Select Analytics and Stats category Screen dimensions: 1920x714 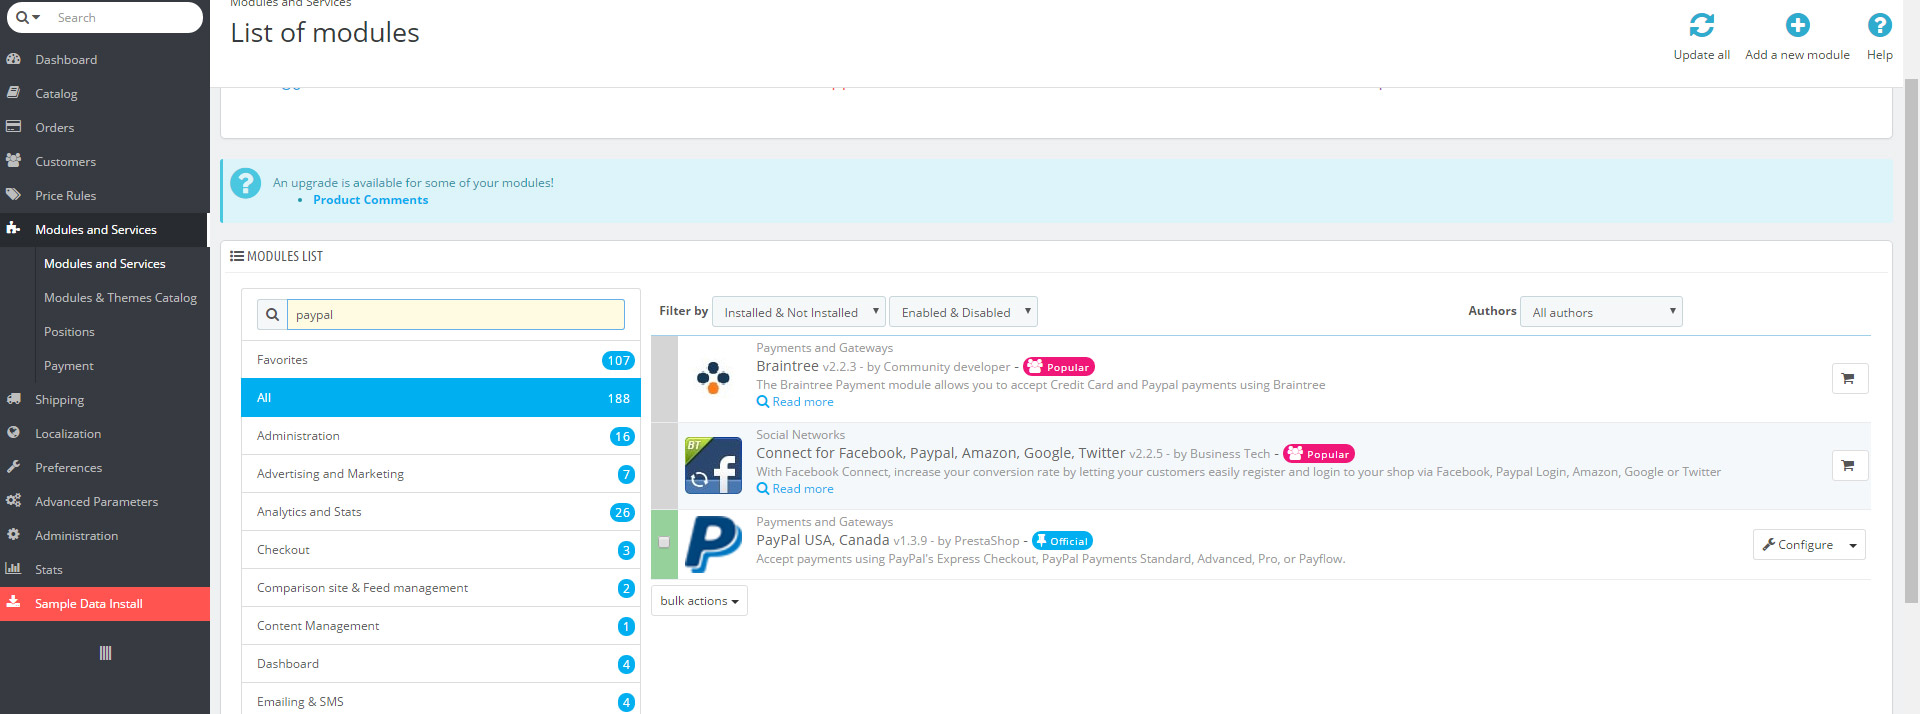(441, 512)
